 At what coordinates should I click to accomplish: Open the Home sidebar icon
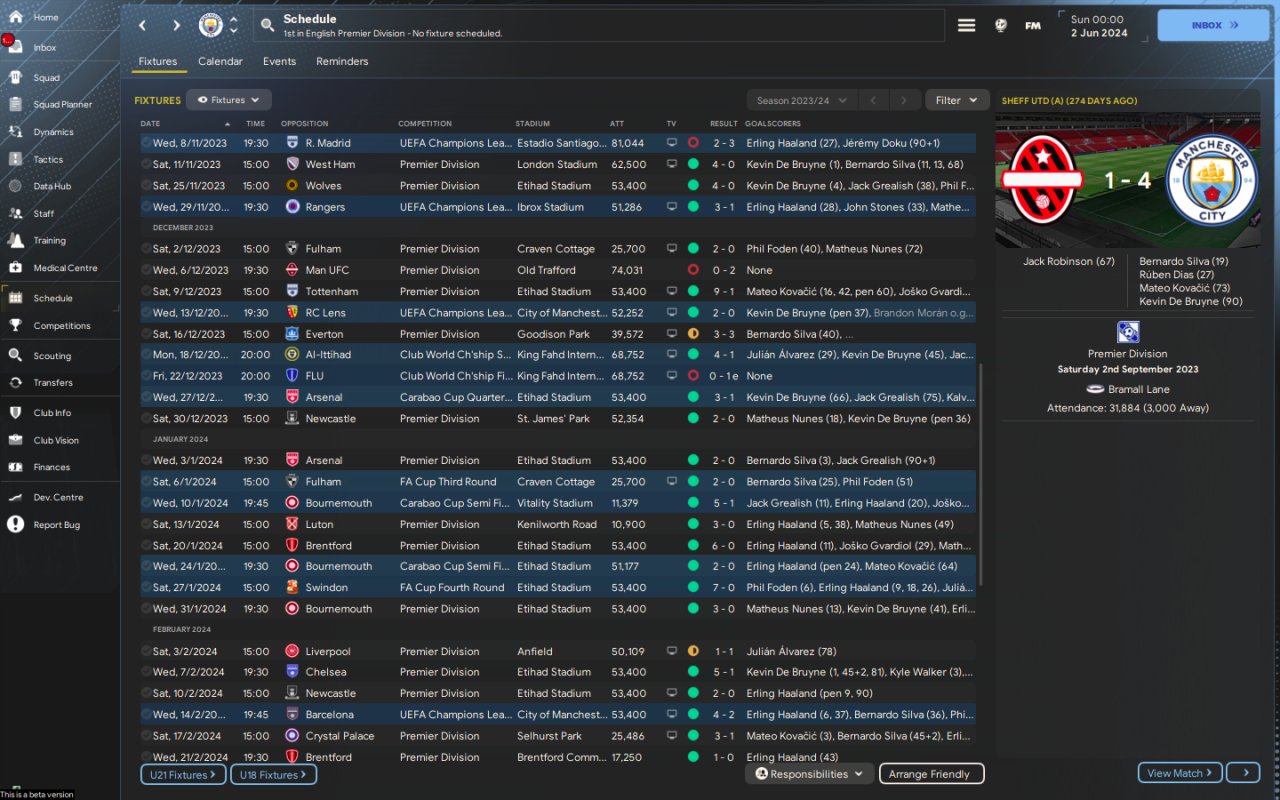[x=15, y=17]
